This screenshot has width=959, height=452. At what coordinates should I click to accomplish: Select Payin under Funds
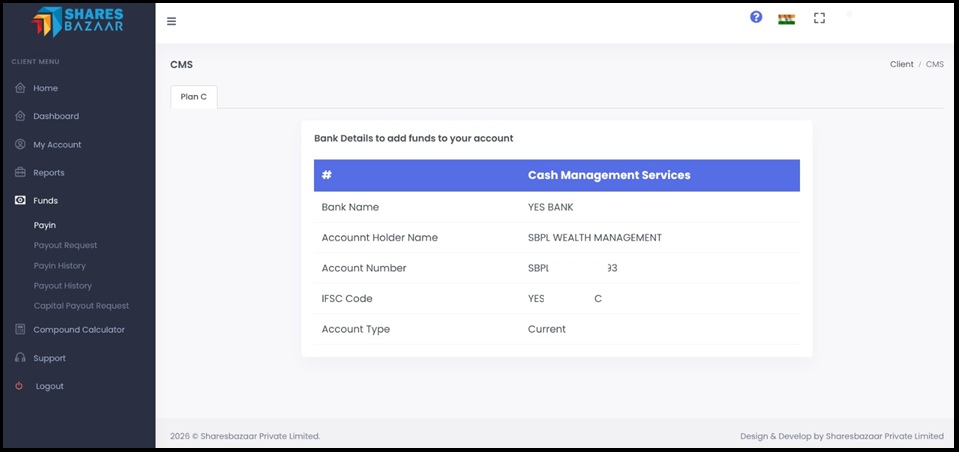[45, 225]
